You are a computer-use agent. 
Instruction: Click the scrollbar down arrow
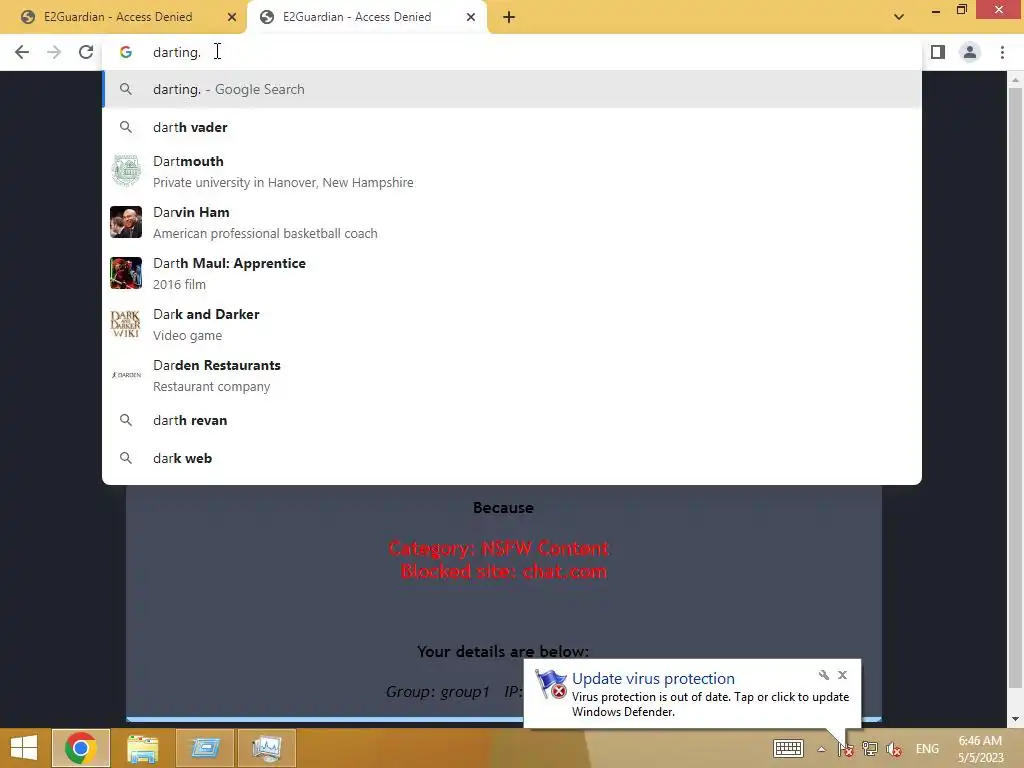(x=1014, y=719)
